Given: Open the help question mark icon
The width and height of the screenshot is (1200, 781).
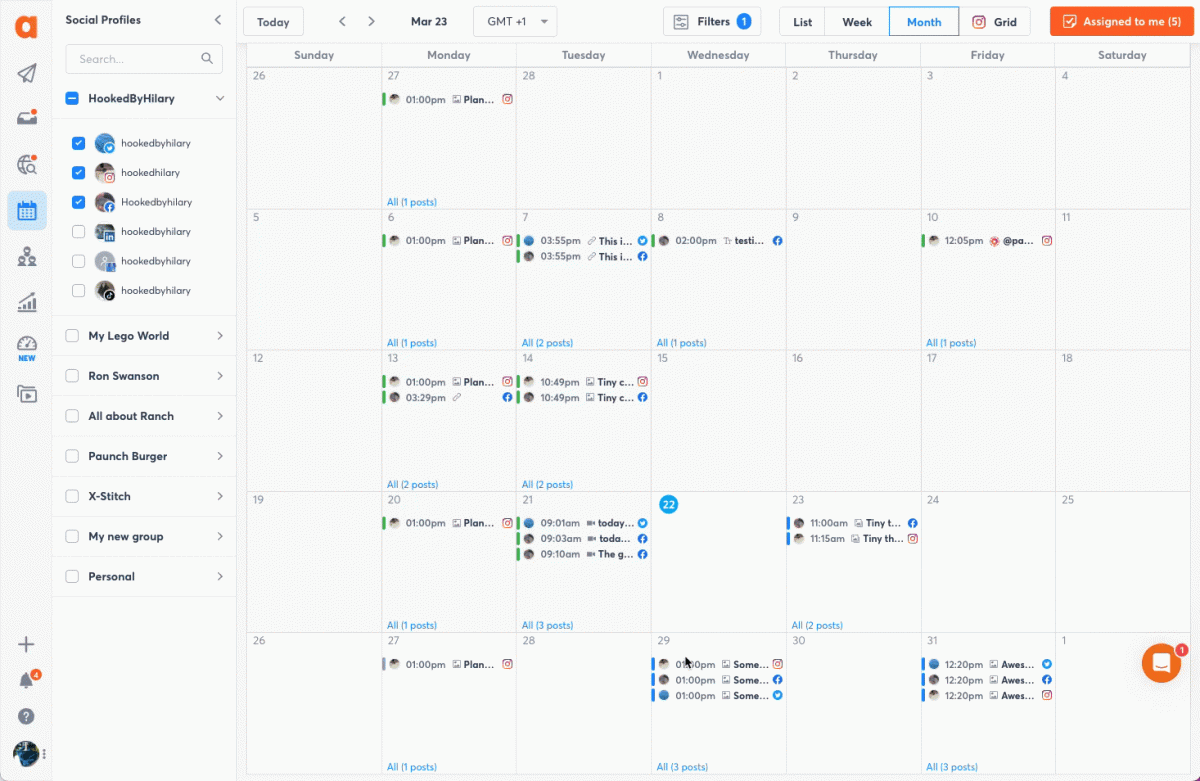Looking at the screenshot, I should coord(27,716).
